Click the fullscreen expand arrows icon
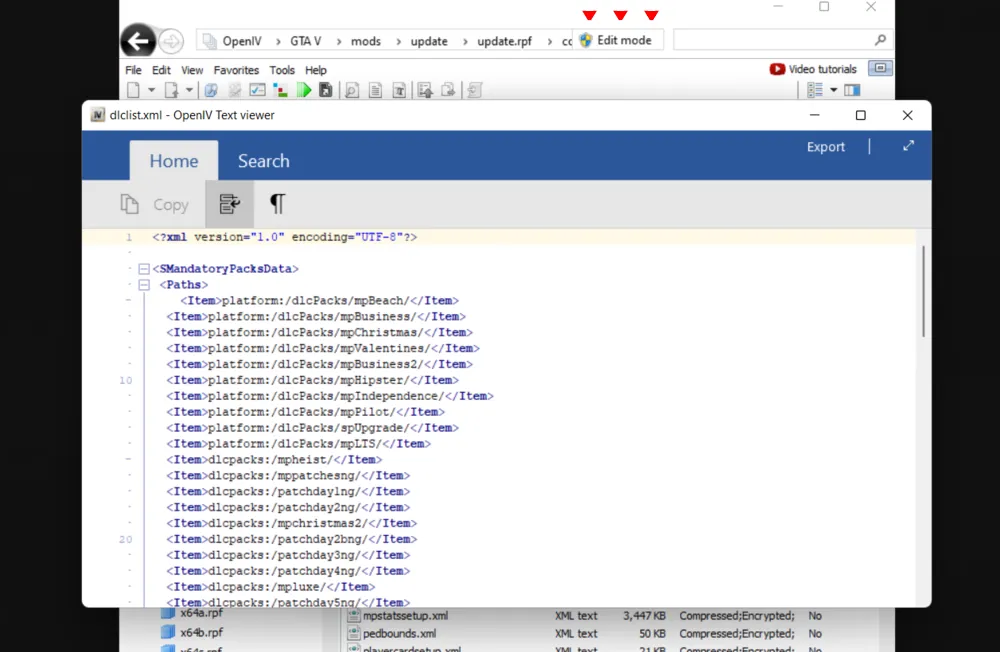This screenshot has height=652, width=1000. (x=908, y=146)
